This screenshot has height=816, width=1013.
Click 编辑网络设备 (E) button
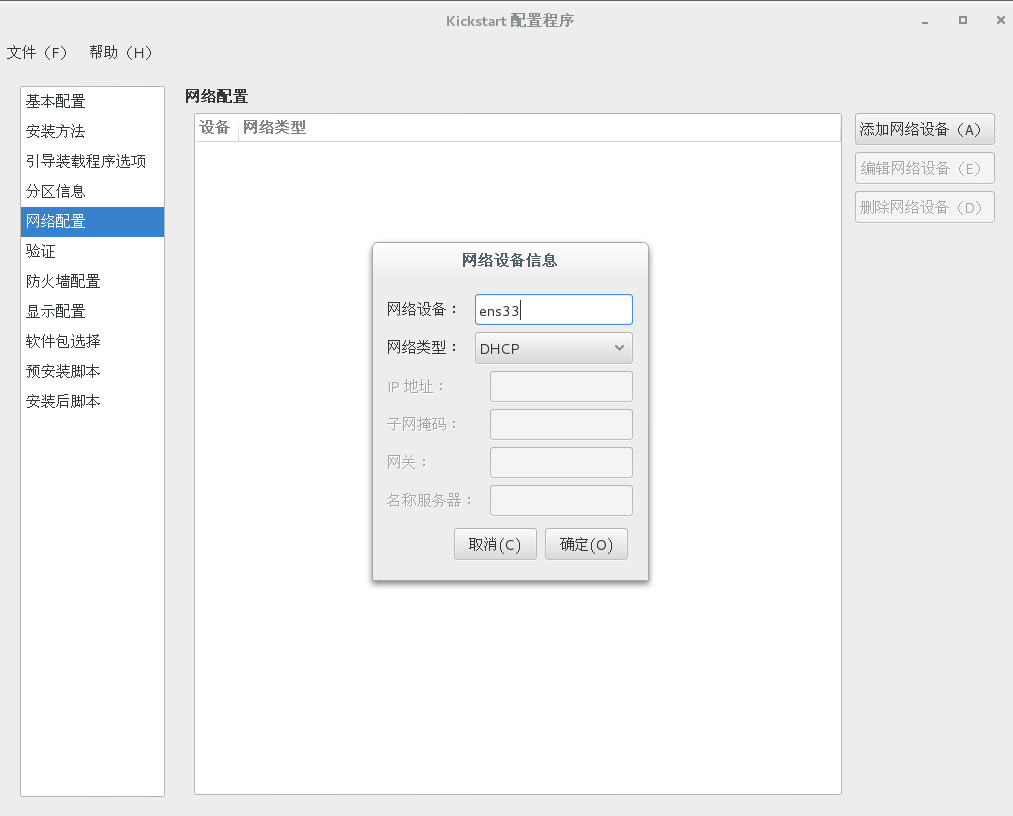pos(924,168)
